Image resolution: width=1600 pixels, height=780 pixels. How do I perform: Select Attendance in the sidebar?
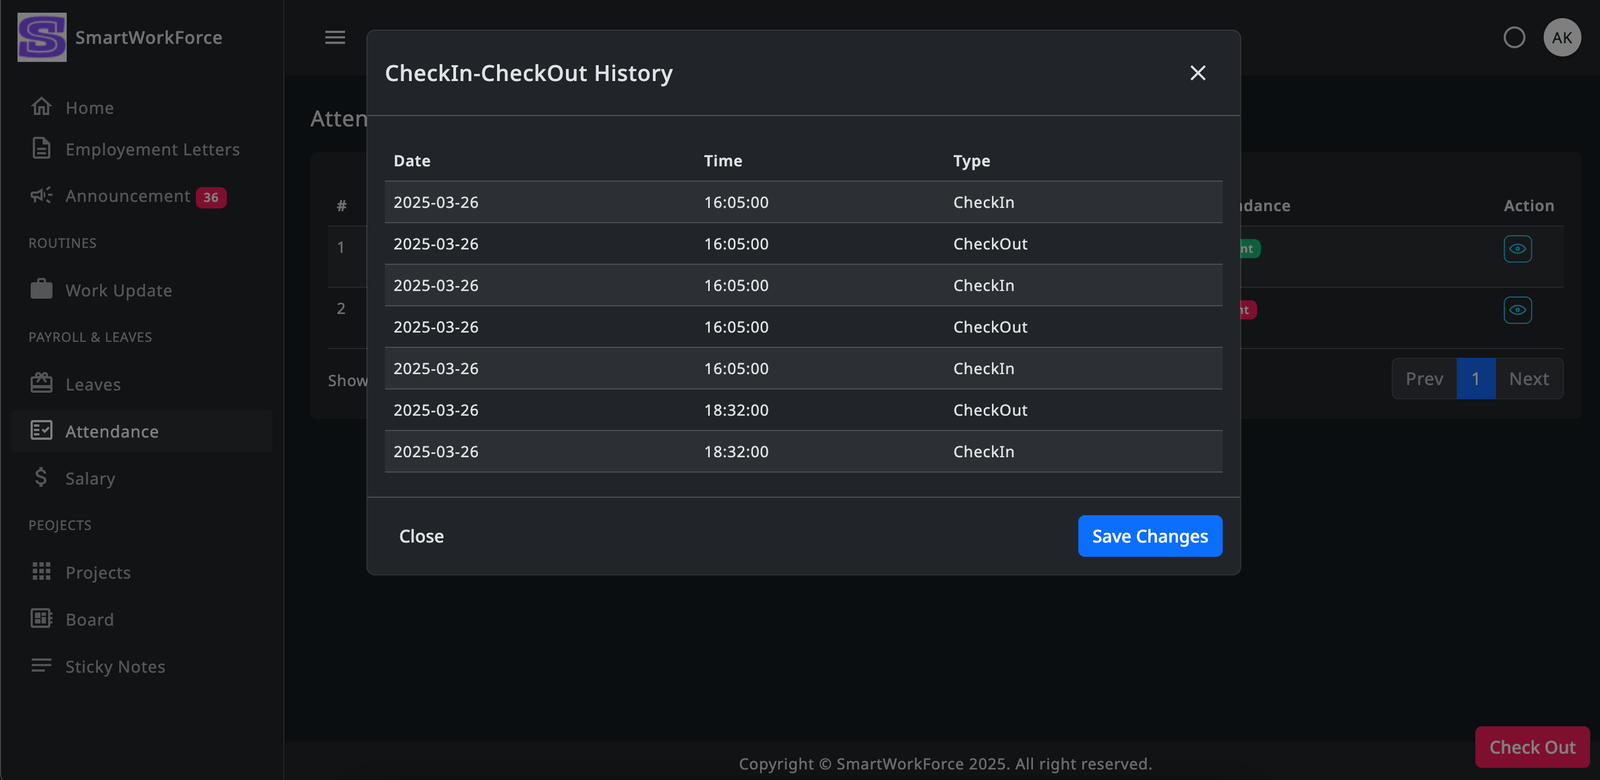(x=112, y=432)
